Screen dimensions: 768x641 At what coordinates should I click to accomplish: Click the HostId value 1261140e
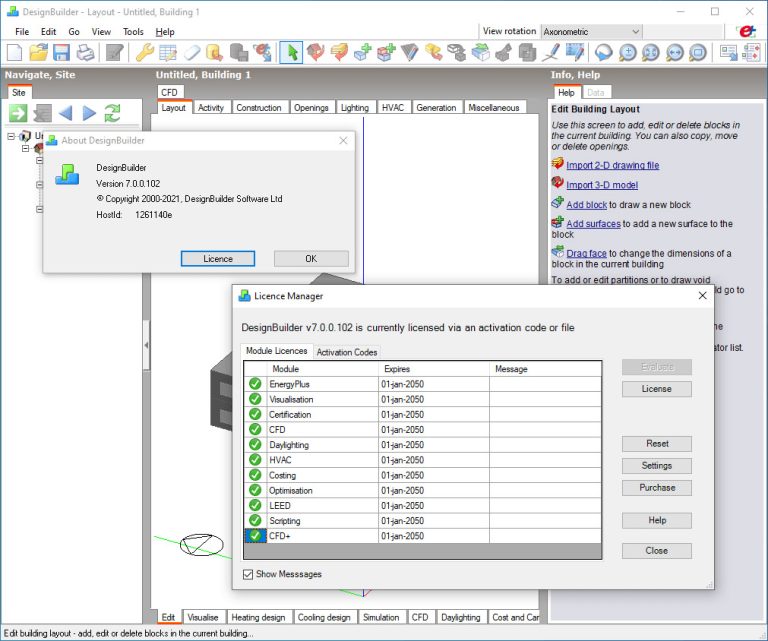click(x=153, y=214)
